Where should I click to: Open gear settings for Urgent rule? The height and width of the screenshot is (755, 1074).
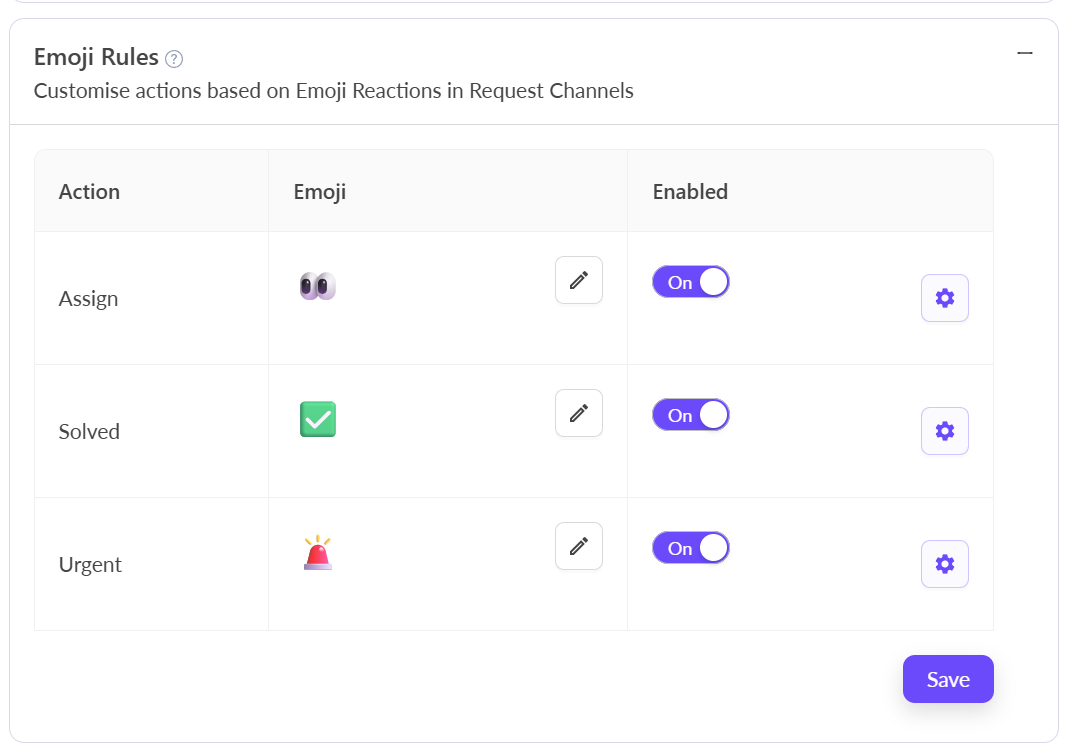(x=945, y=564)
